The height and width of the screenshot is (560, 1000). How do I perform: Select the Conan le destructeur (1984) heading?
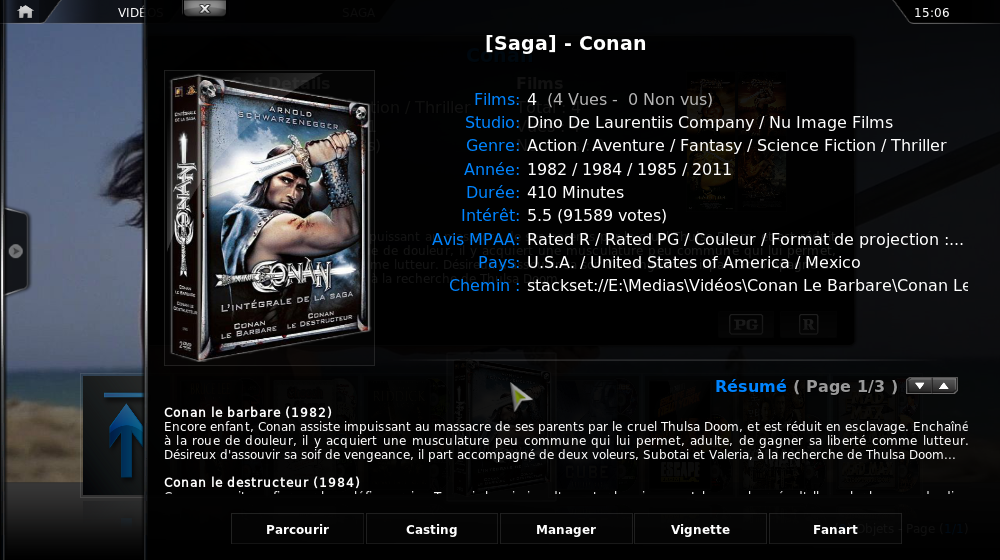point(262,482)
